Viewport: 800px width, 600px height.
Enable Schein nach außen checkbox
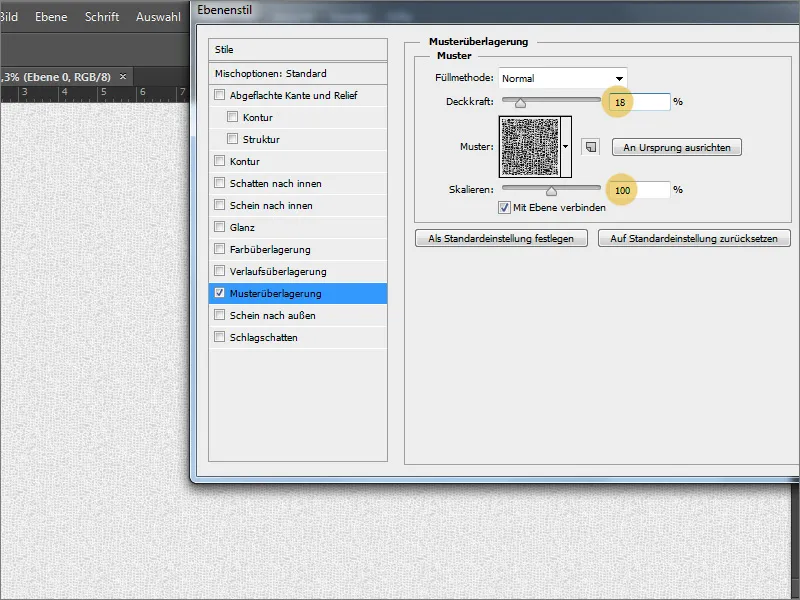coord(219,315)
